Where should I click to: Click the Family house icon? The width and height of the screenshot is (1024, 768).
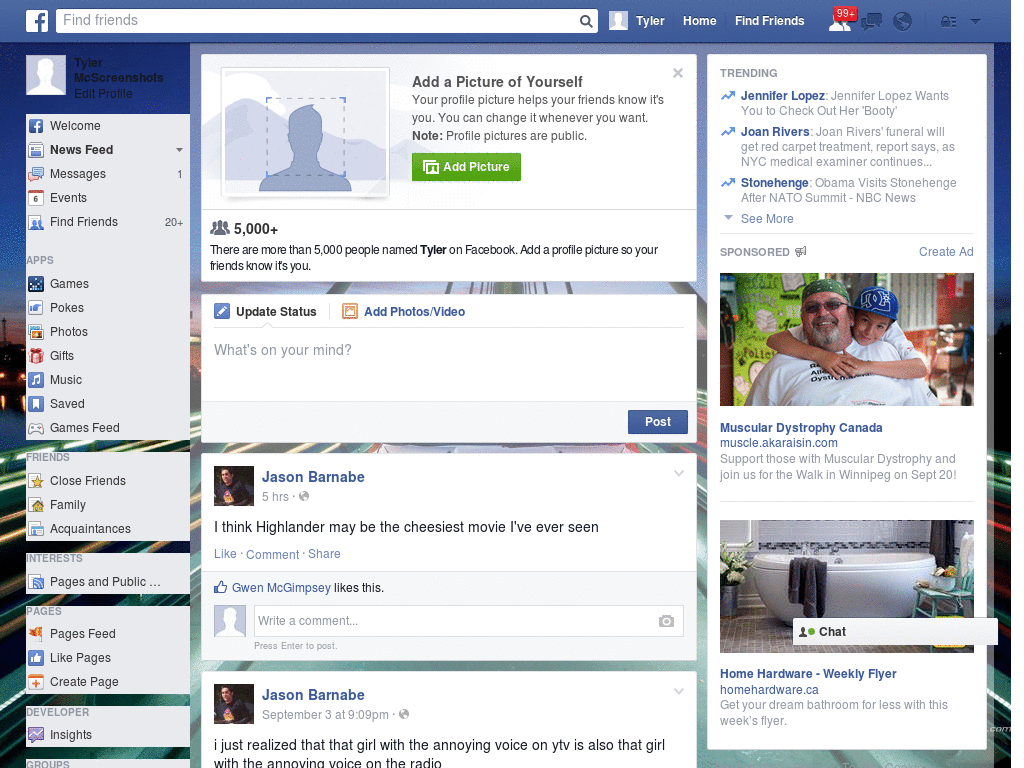point(36,505)
